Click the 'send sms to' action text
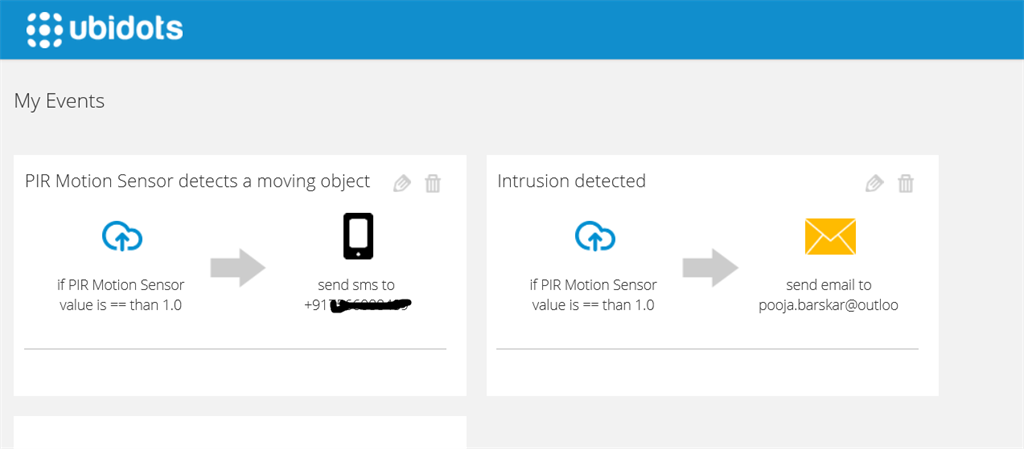The height and width of the screenshot is (449, 1024). click(x=357, y=285)
